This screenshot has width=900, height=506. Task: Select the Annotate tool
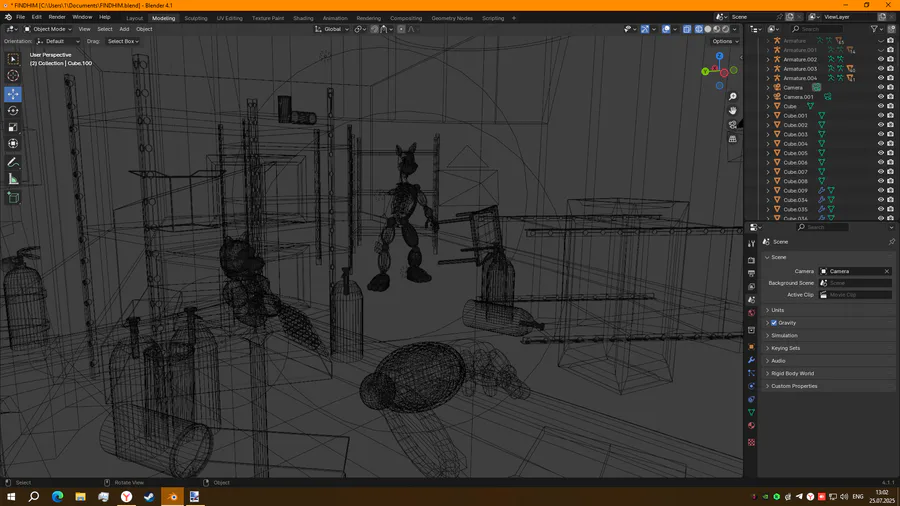(x=13, y=163)
